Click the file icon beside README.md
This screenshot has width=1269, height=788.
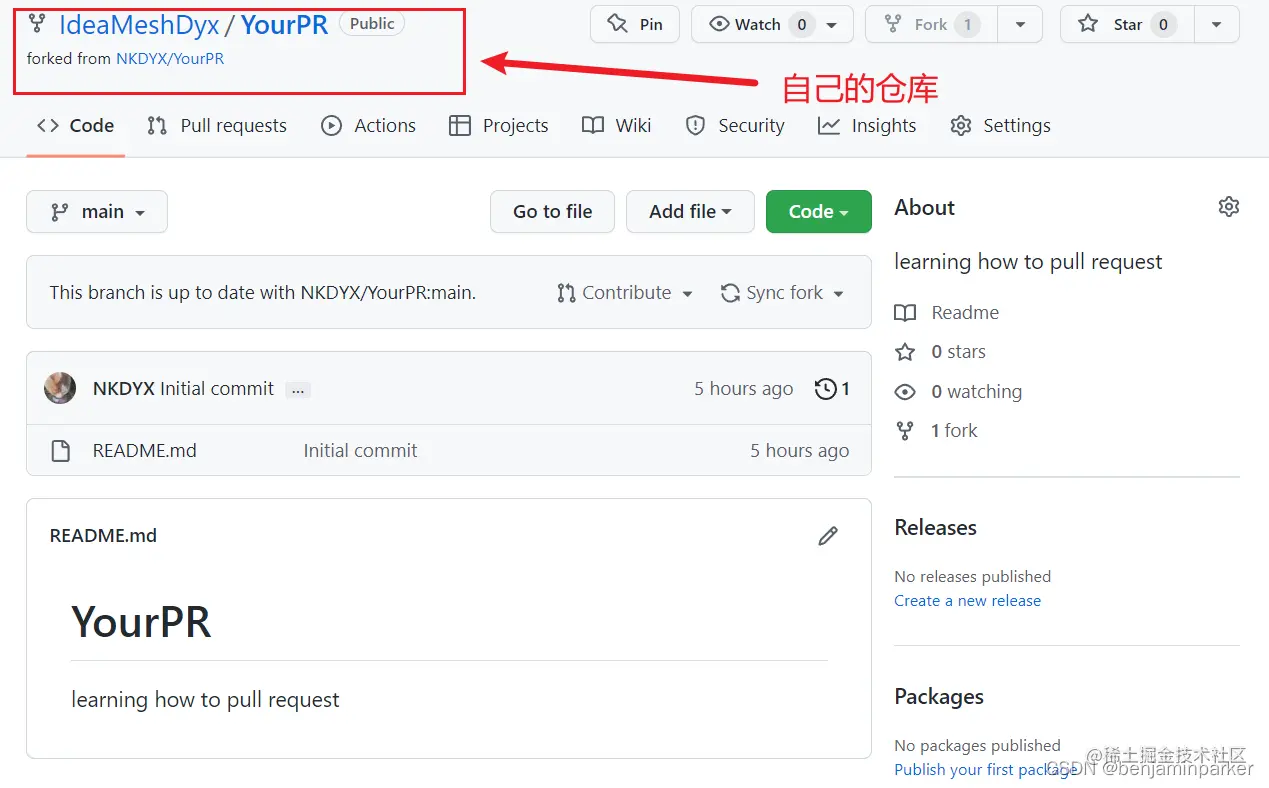tap(61, 451)
